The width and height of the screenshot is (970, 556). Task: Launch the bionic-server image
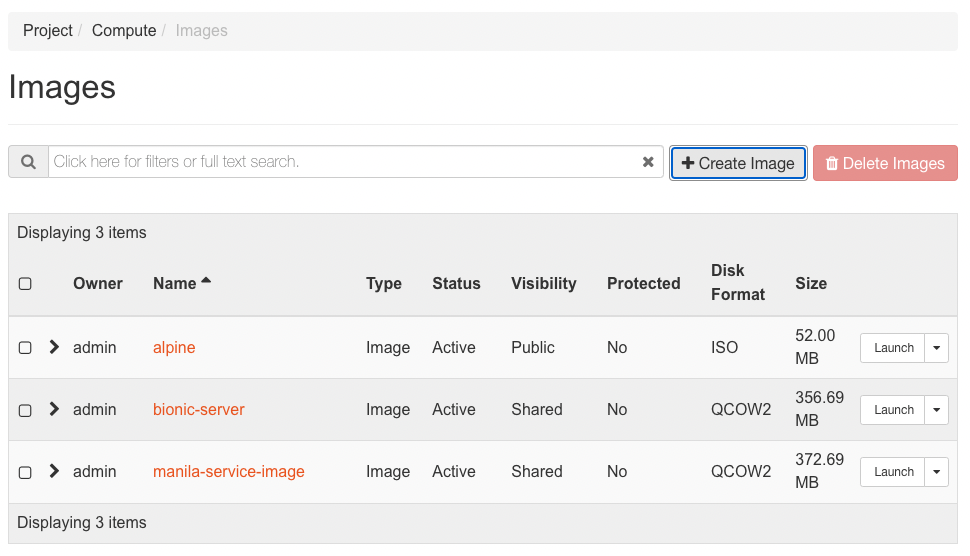click(893, 410)
